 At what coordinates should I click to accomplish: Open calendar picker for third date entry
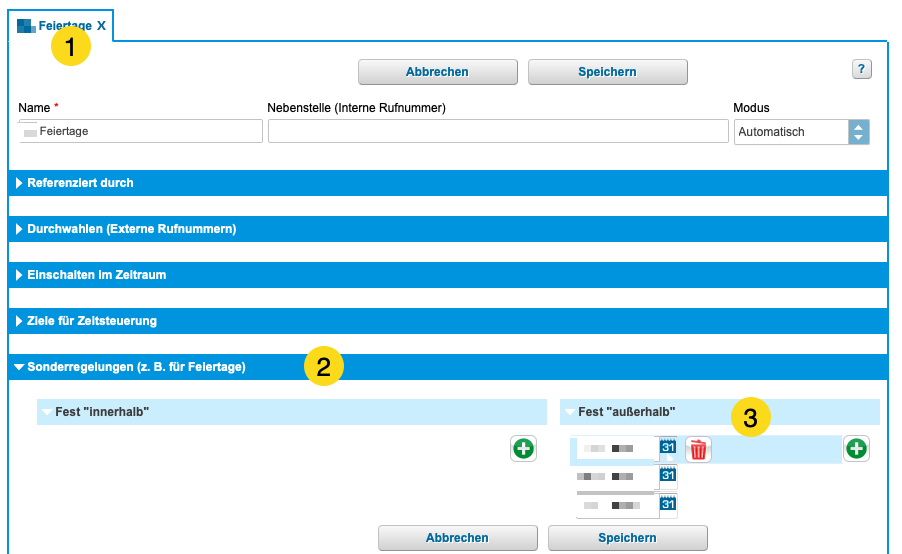coord(669,506)
